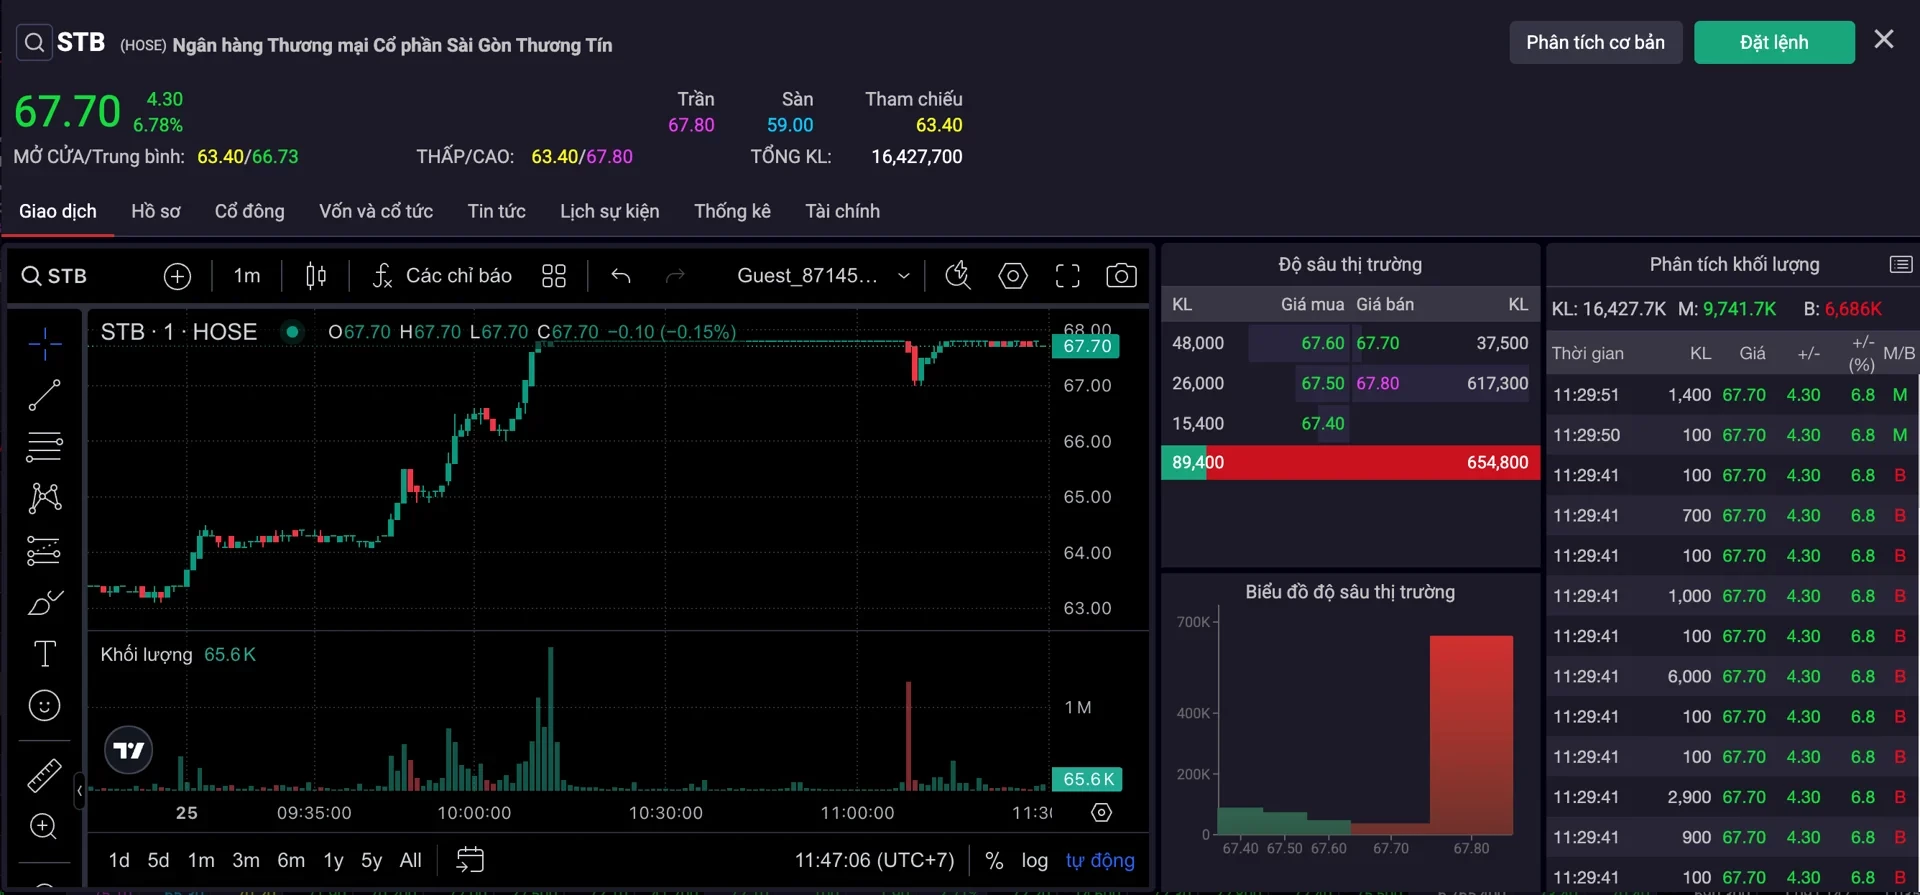1920x895 pixels.
Task: Switch to the Tin tức tab
Action: (x=496, y=211)
